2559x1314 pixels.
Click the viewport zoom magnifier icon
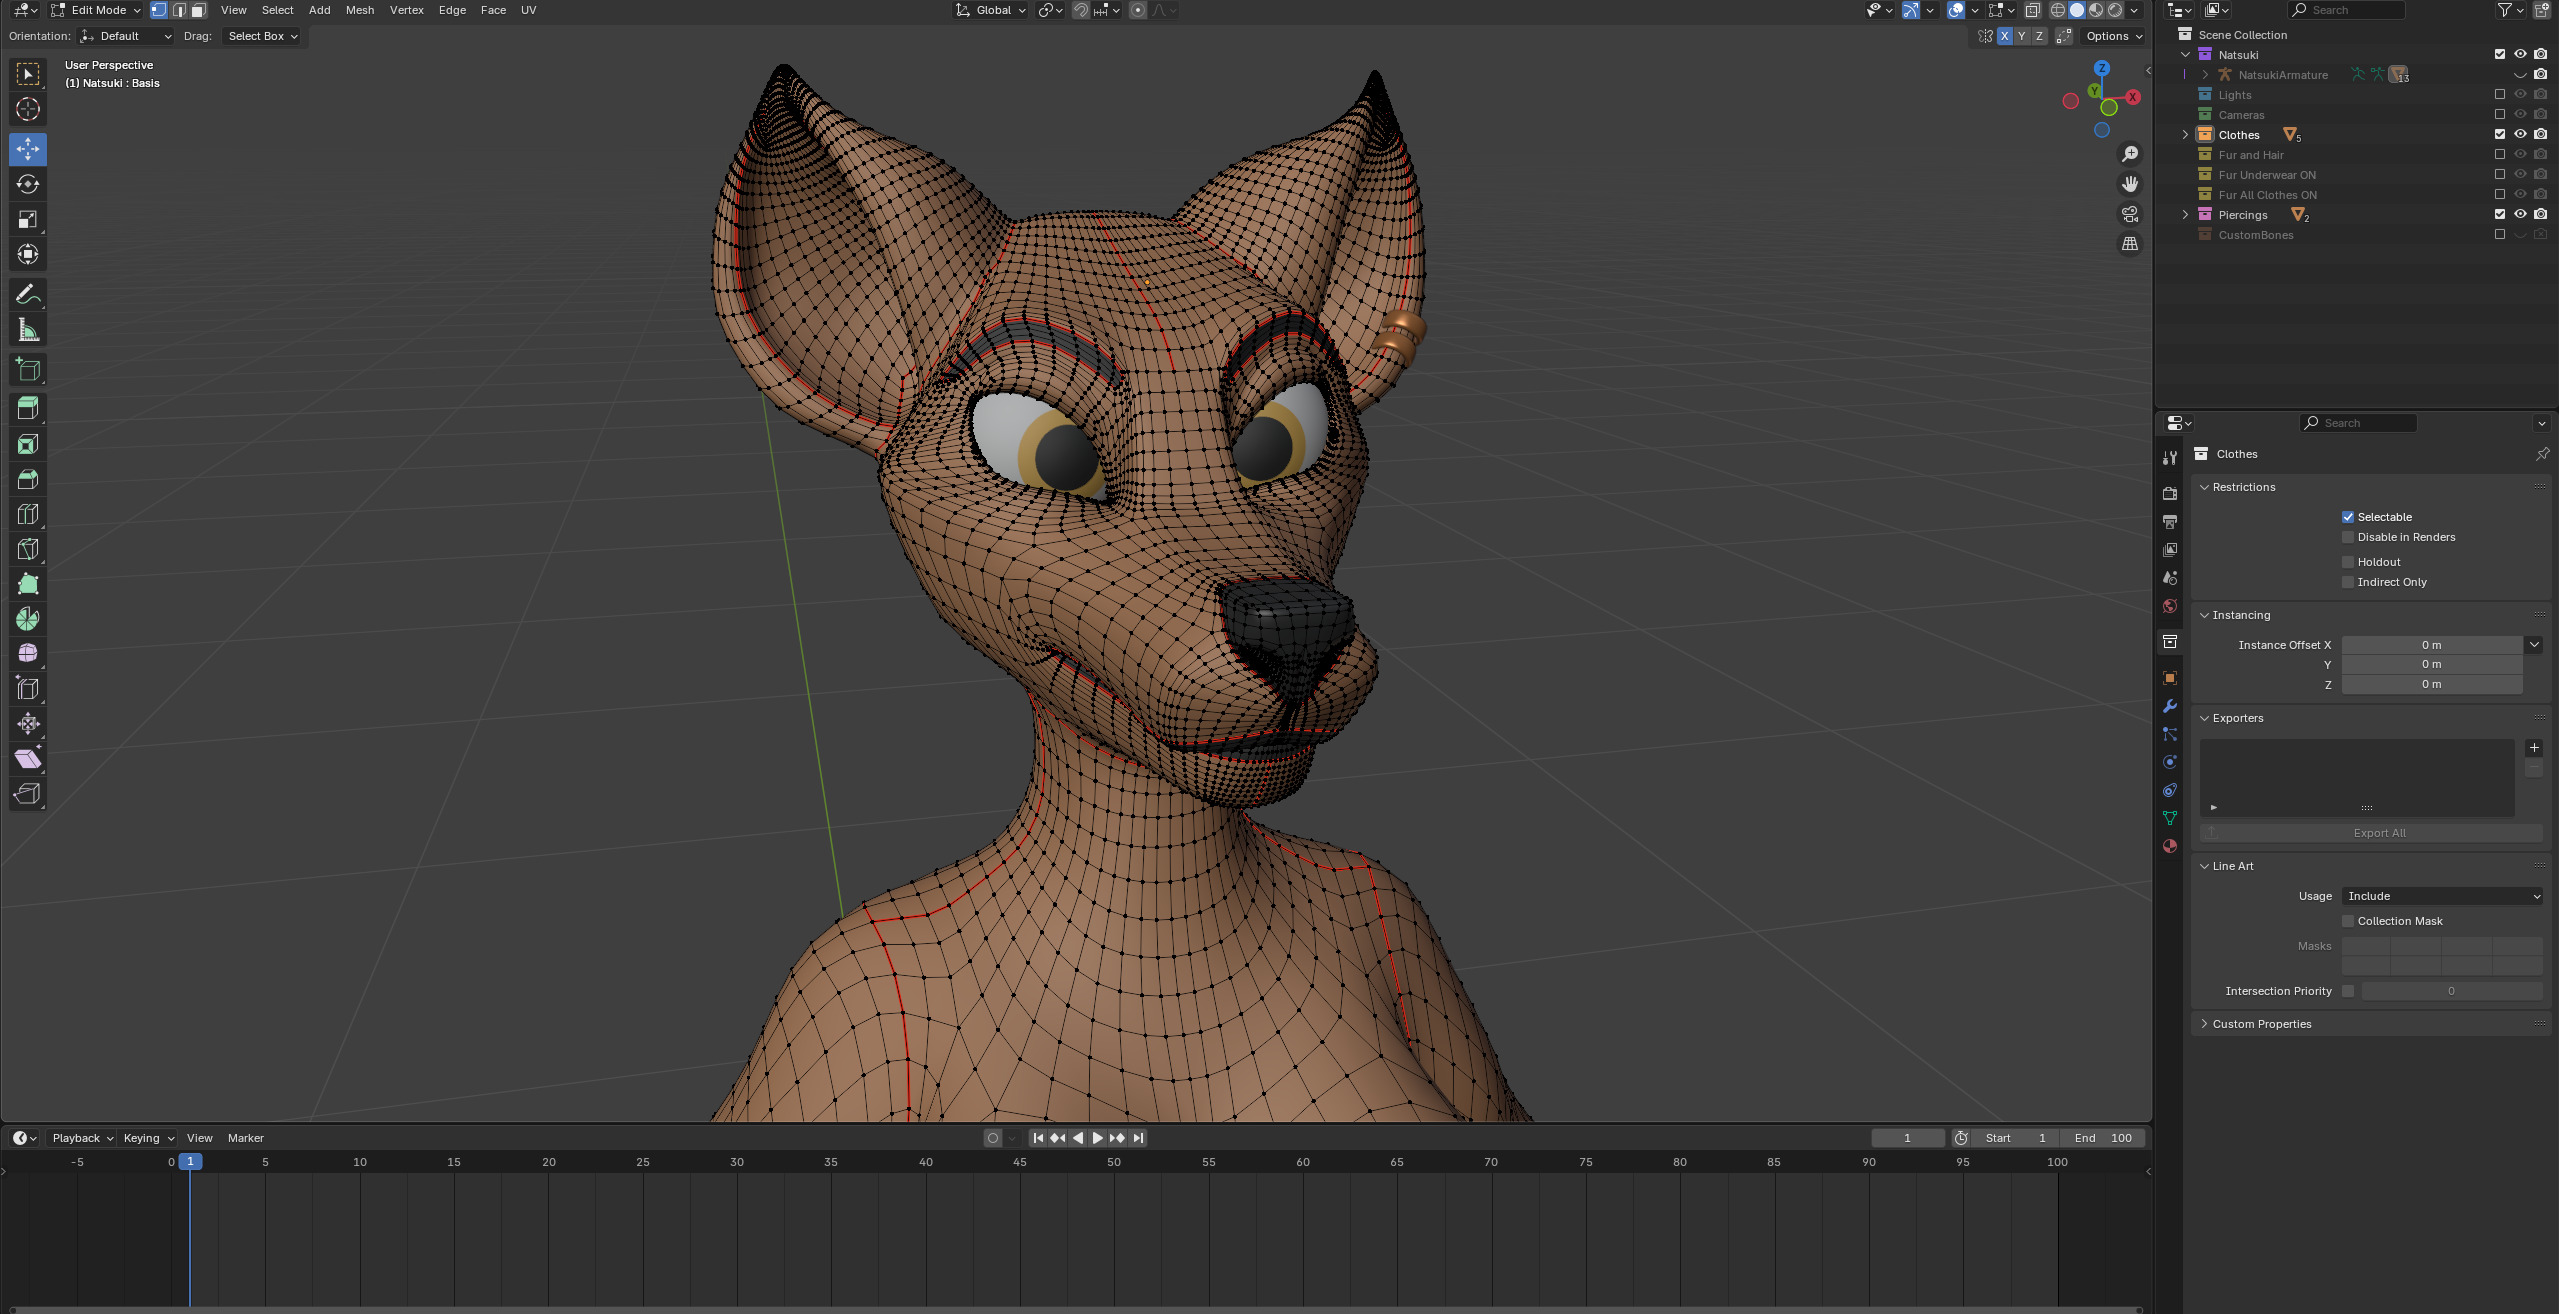[2130, 154]
